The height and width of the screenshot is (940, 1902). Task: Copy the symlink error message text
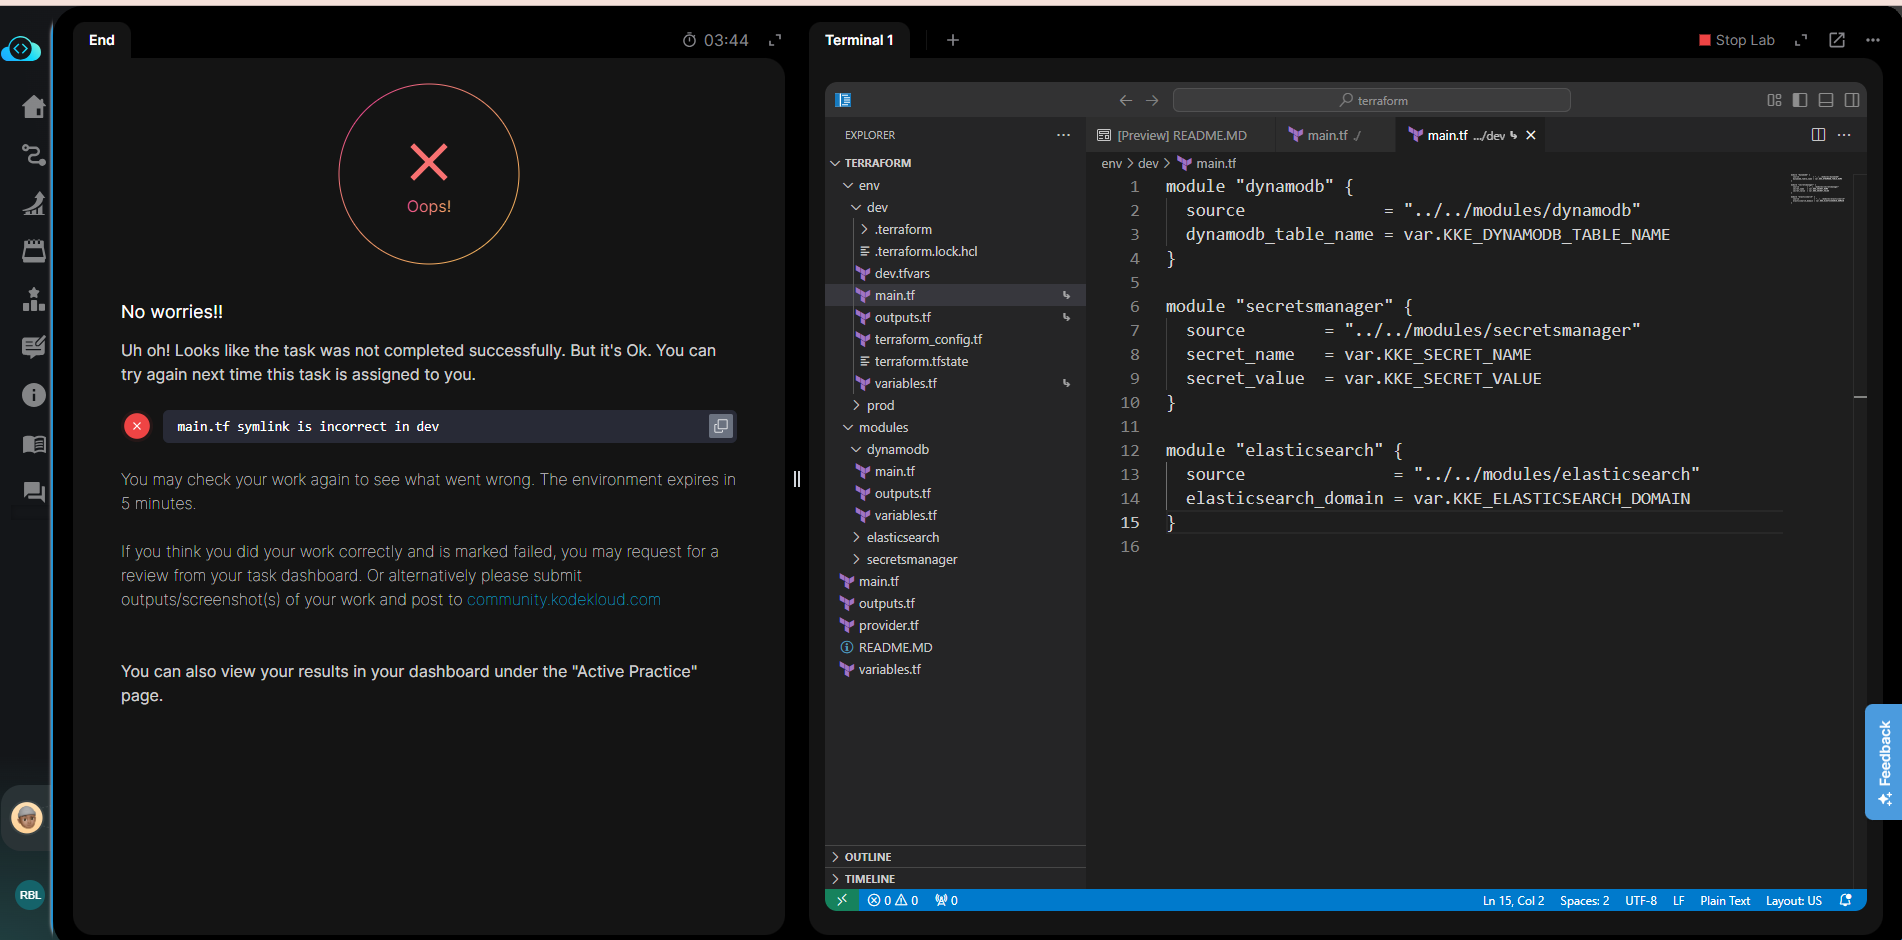coord(720,426)
